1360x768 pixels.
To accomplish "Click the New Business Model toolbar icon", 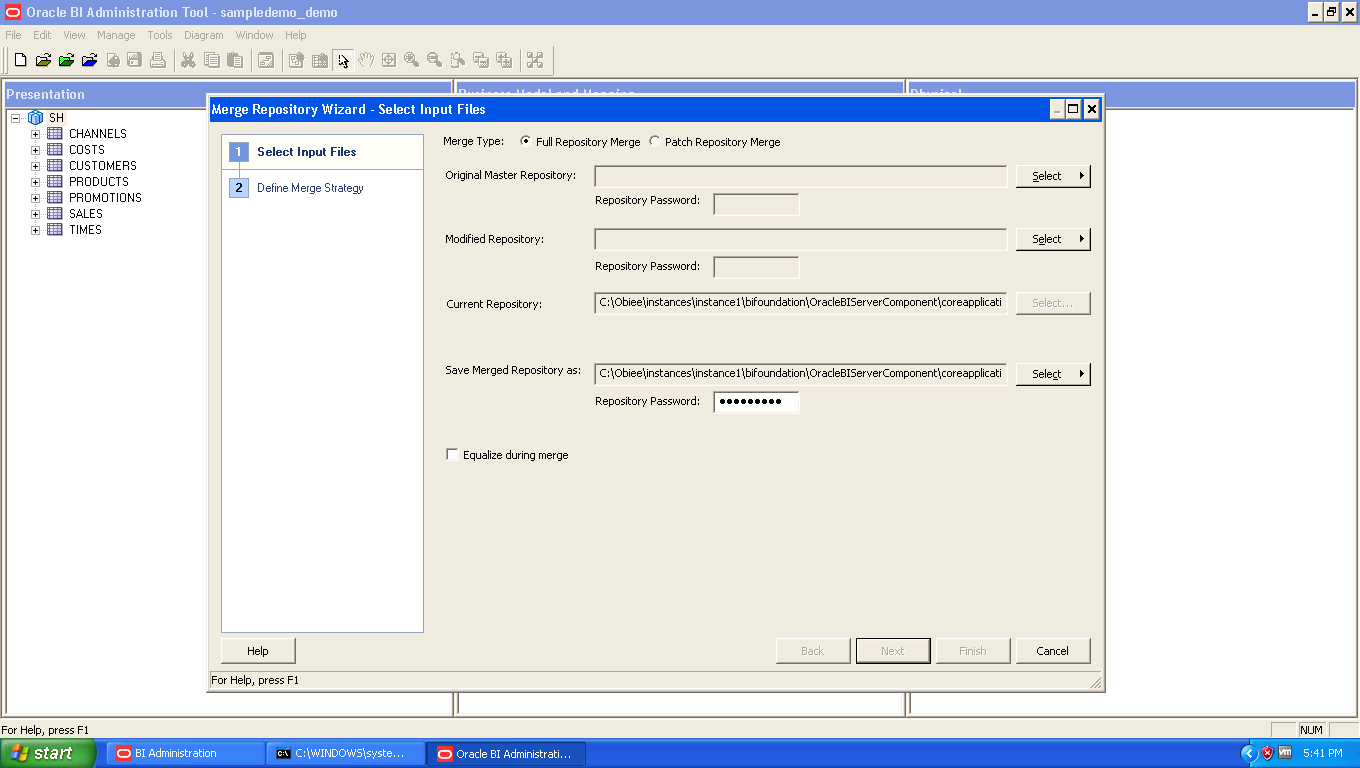I will [x=296, y=60].
